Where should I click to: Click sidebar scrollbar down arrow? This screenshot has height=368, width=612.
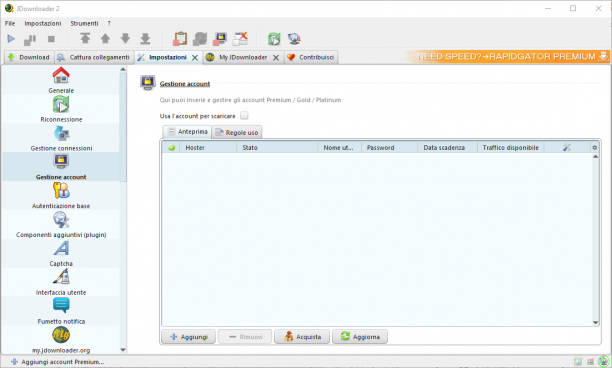(x=123, y=350)
